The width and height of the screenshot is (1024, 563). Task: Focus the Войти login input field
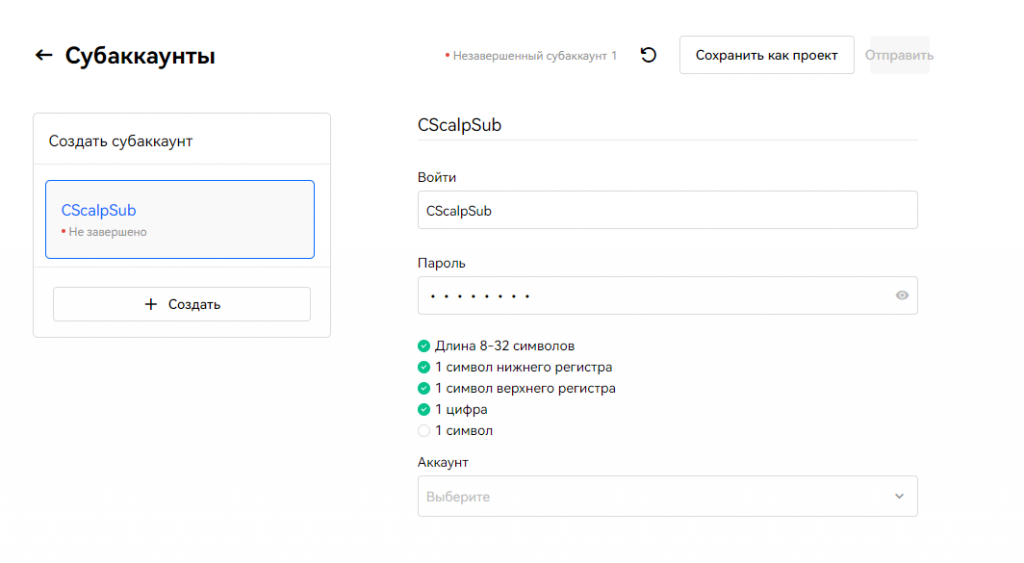click(x=667, y=210)
